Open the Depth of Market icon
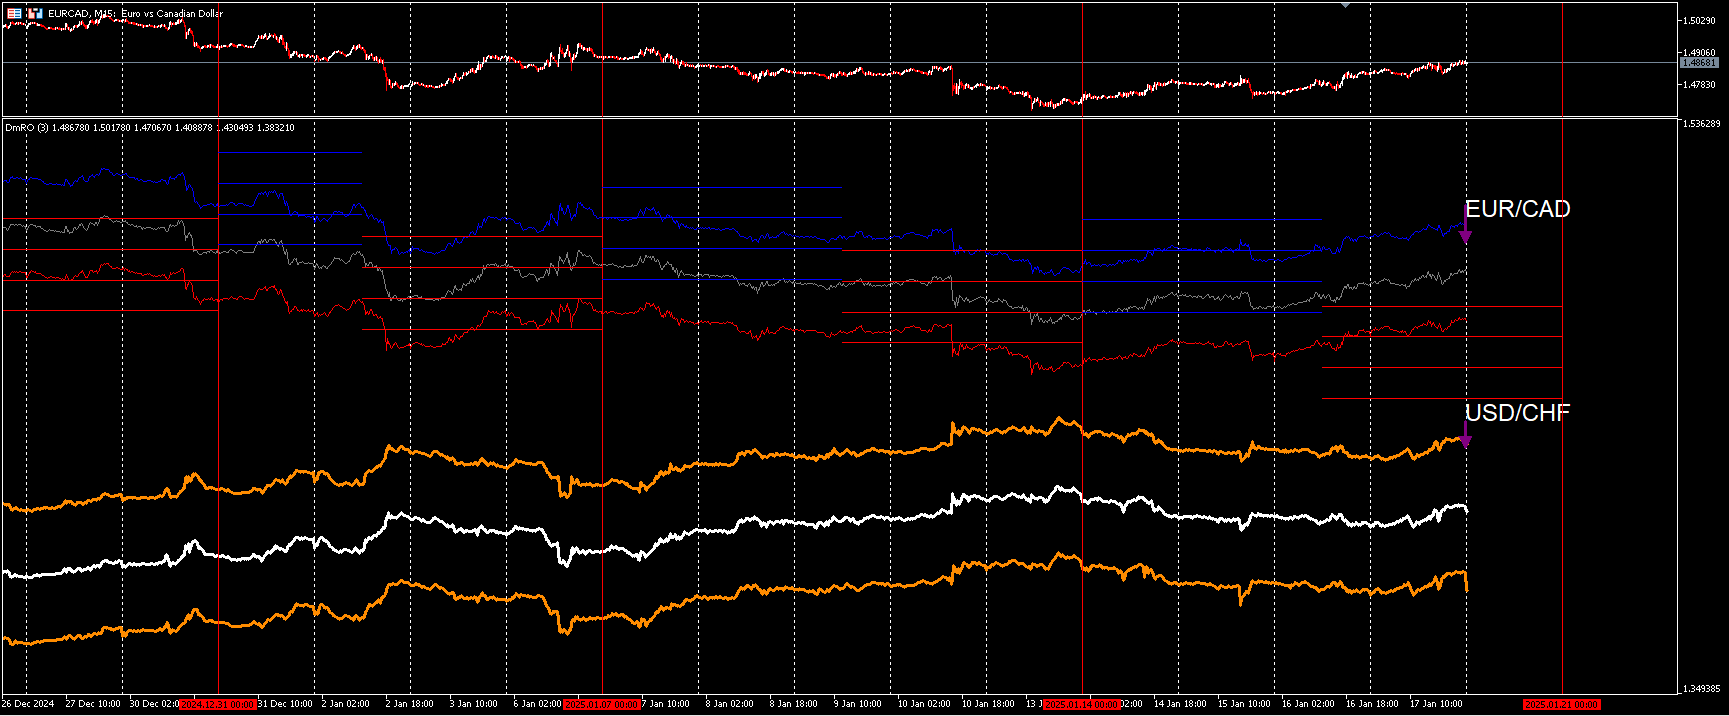 [35, 13]
